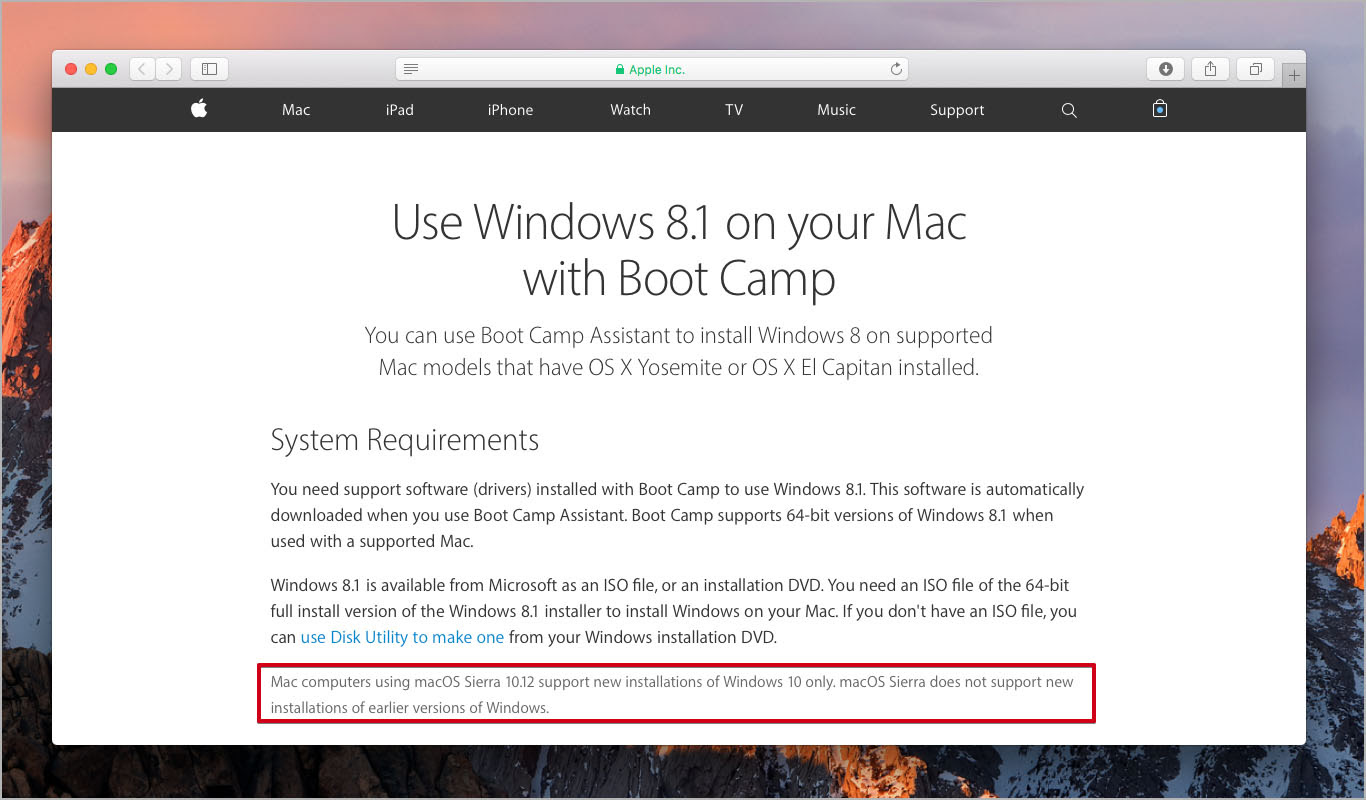Minimize Safari with the yellow button
The image size is (1366, 800).
click(91, 69)
